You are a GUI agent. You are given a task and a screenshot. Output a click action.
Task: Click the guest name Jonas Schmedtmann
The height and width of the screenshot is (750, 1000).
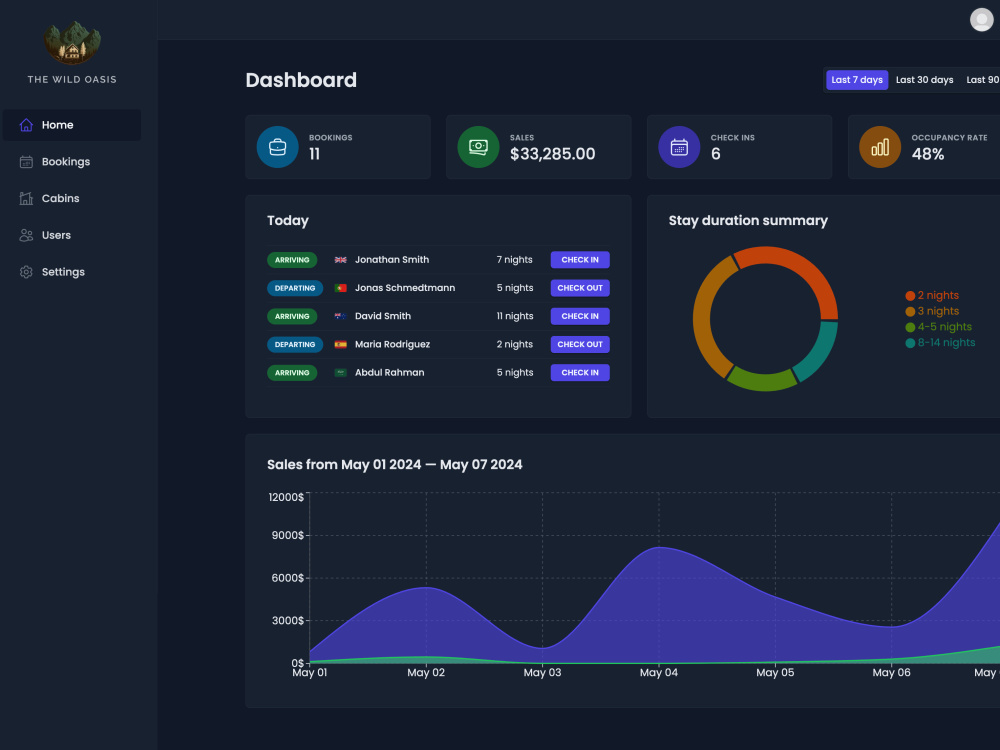pos(405,288)
